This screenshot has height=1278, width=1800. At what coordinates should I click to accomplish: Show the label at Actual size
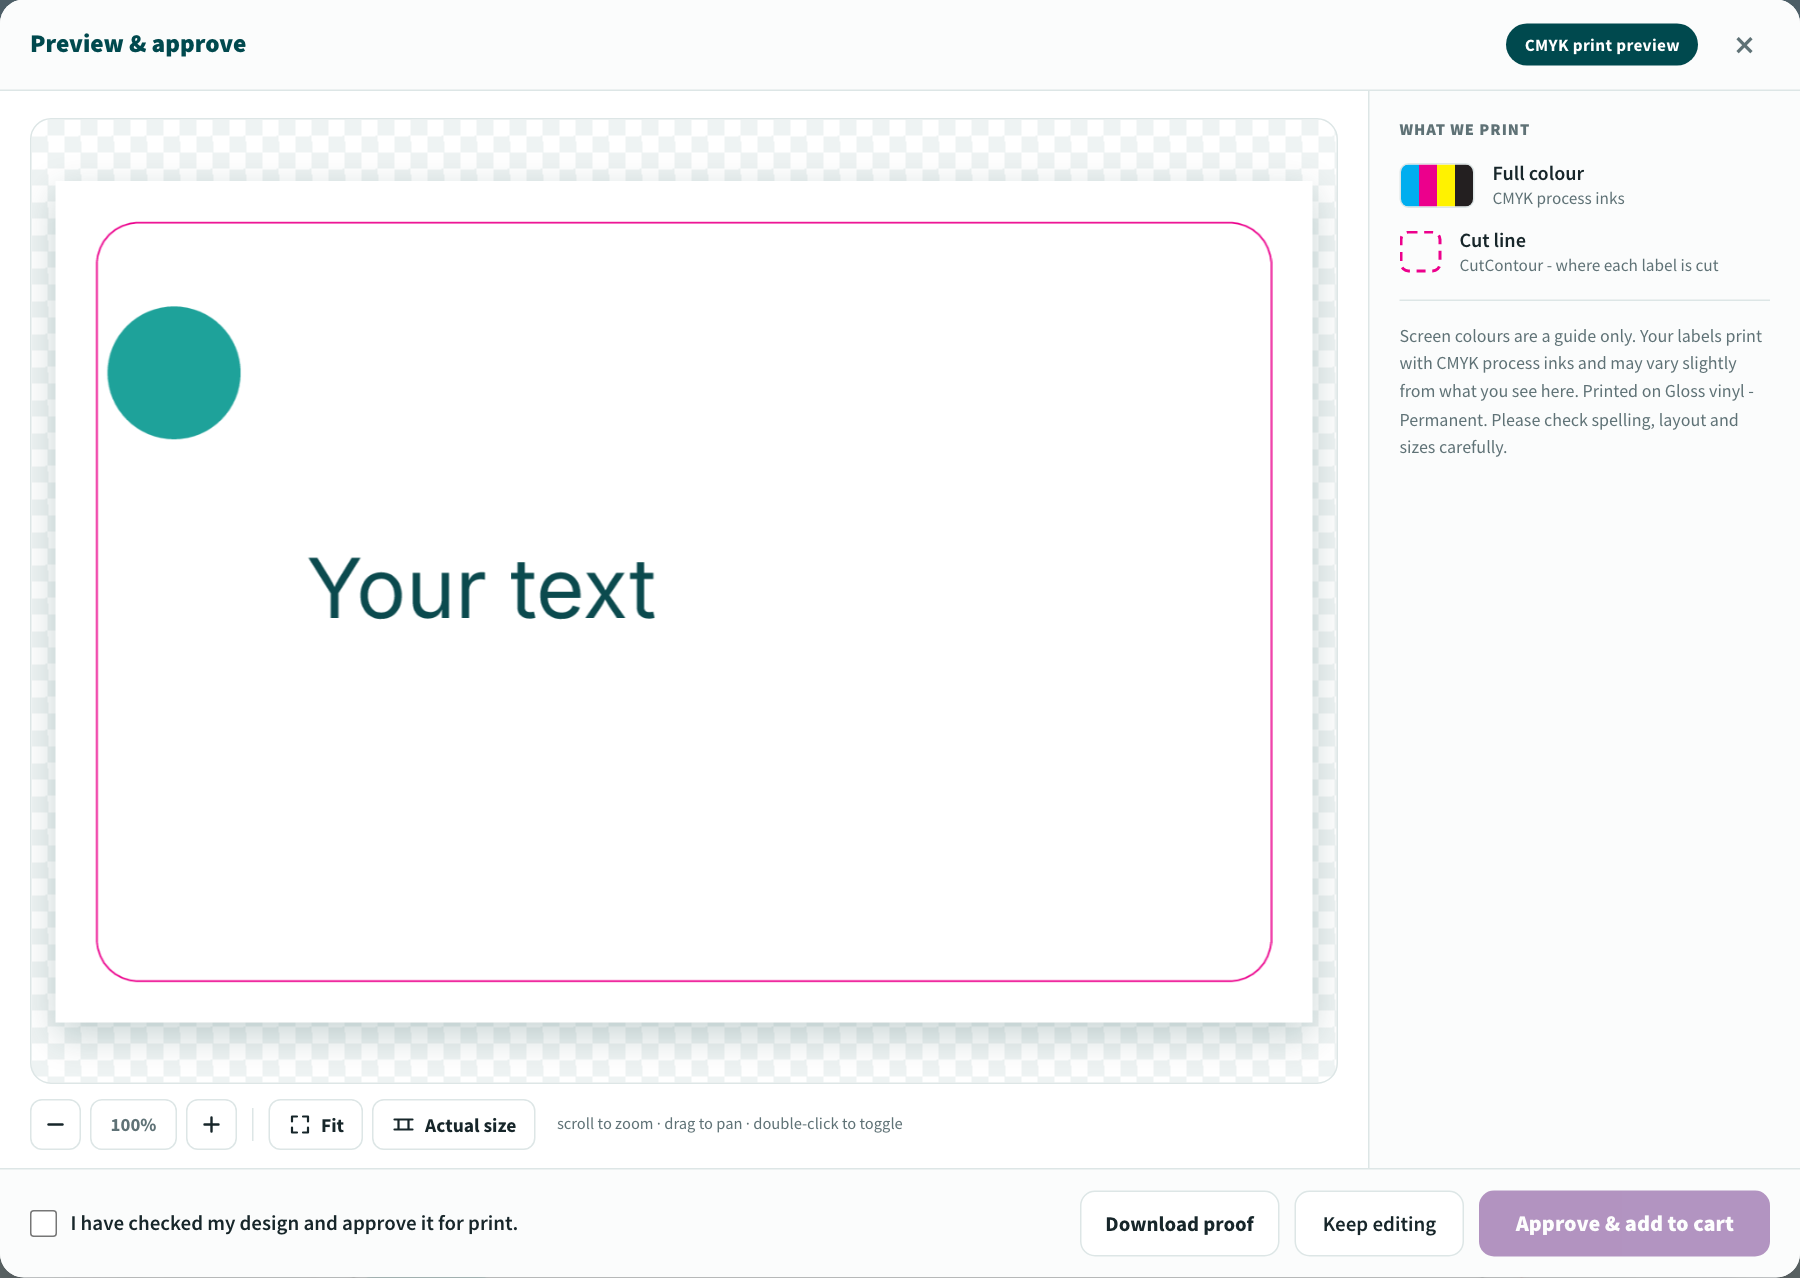point(454,1125)
